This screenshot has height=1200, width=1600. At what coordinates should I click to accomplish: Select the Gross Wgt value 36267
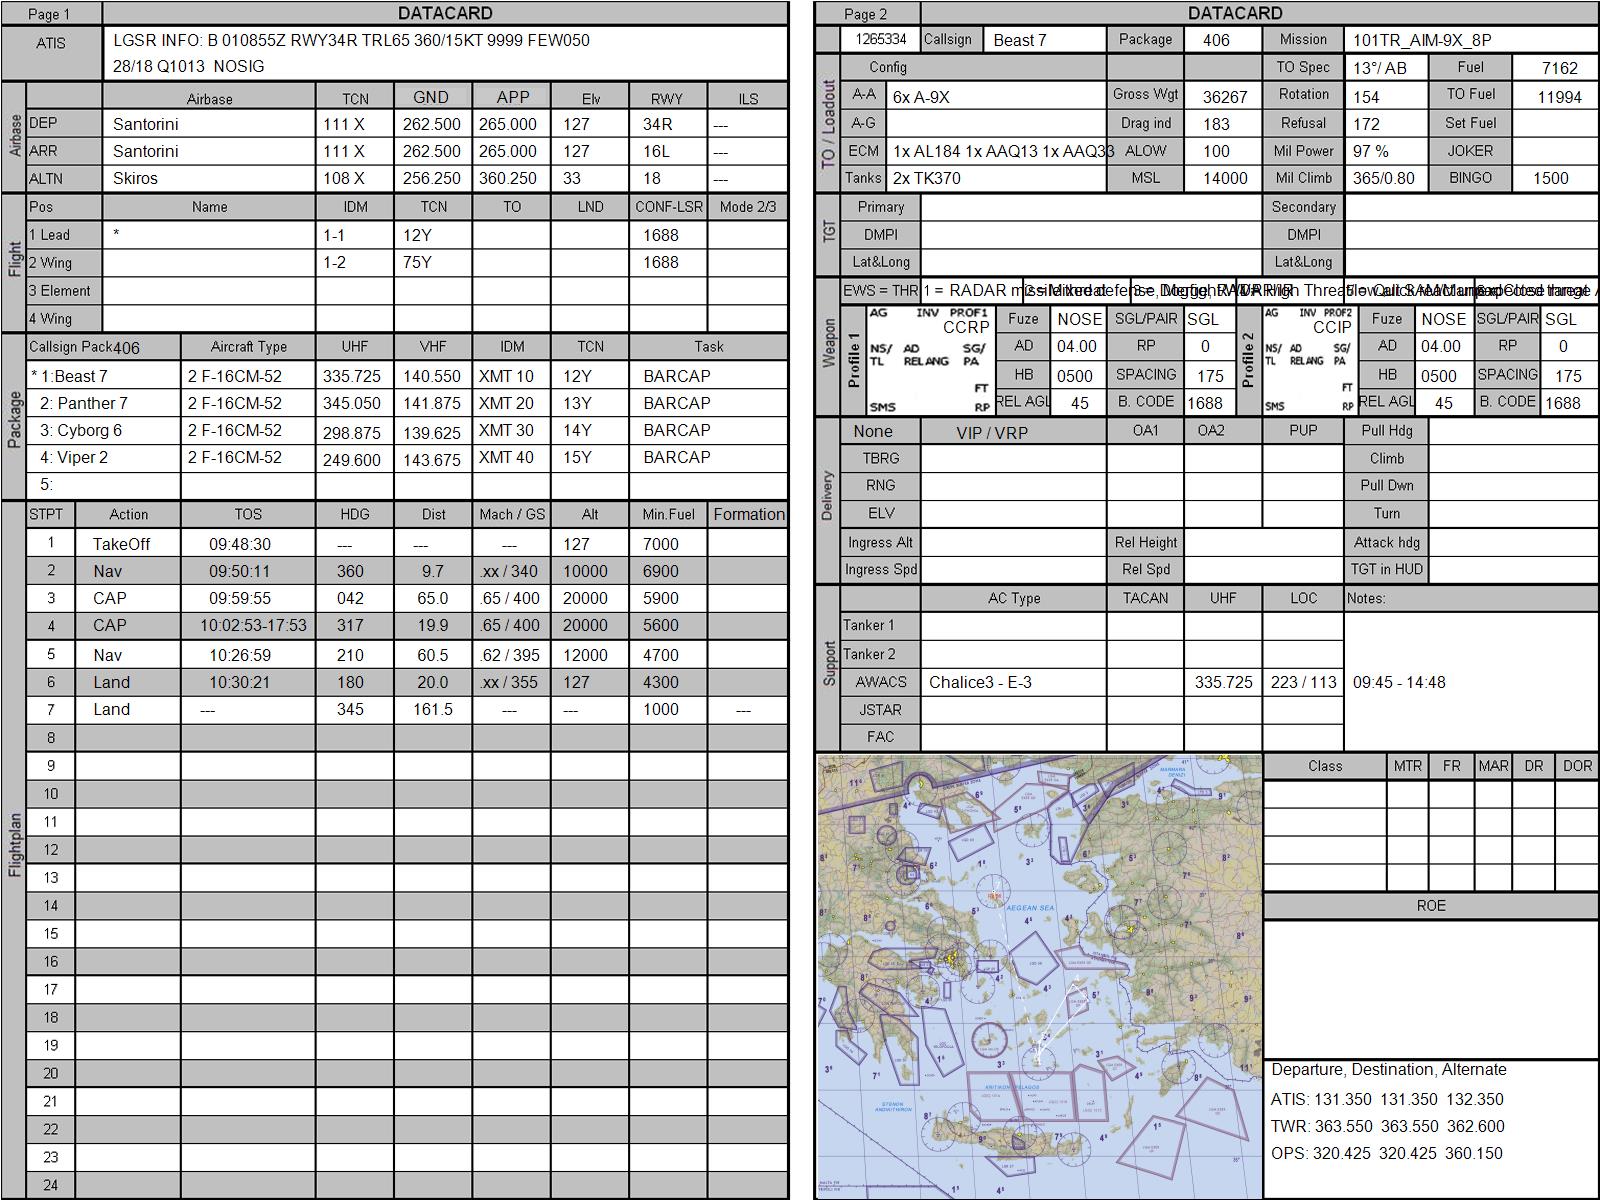point(1224,96)
